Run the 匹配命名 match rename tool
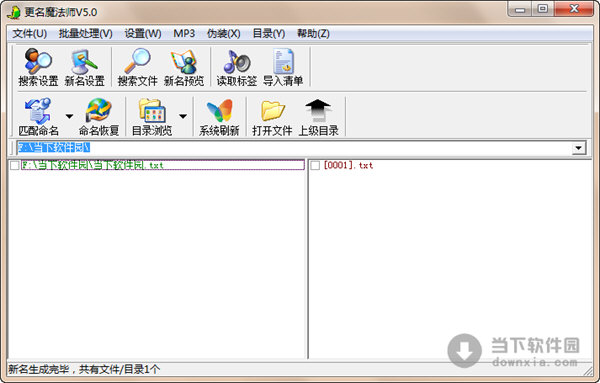600x383 pixels. 38,117
